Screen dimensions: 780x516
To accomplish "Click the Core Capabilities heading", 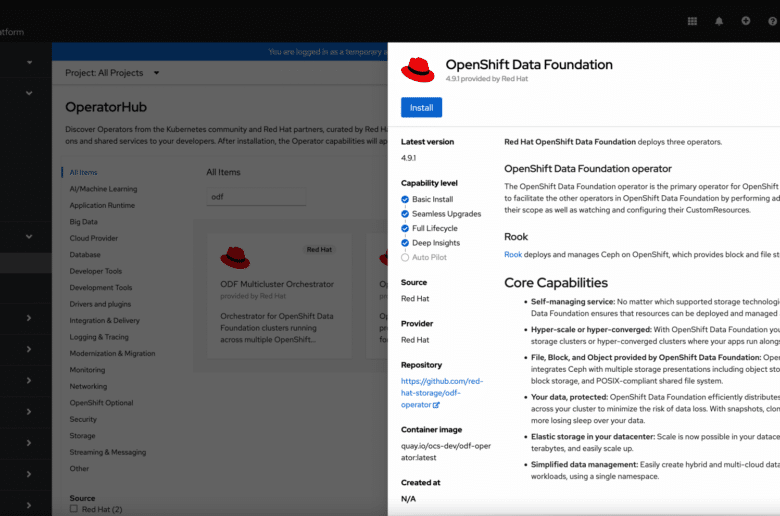I will (x=556, y=282).
